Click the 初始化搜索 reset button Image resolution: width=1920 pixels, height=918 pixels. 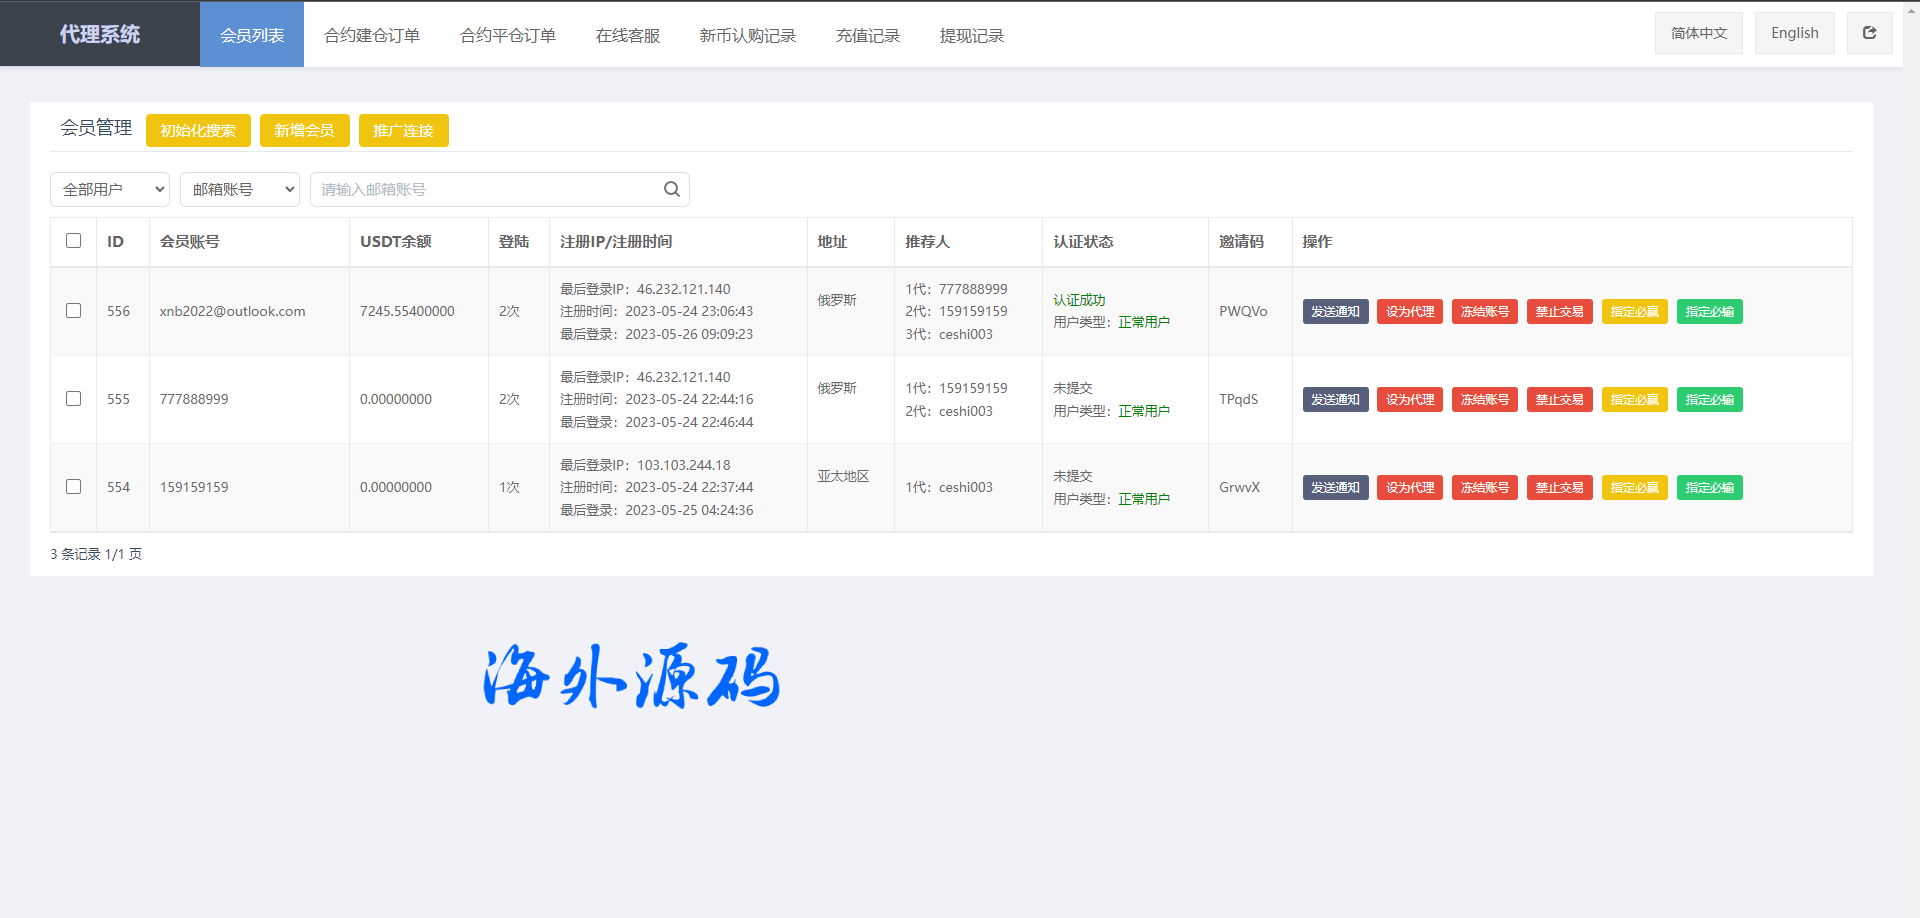pos(198,131)
